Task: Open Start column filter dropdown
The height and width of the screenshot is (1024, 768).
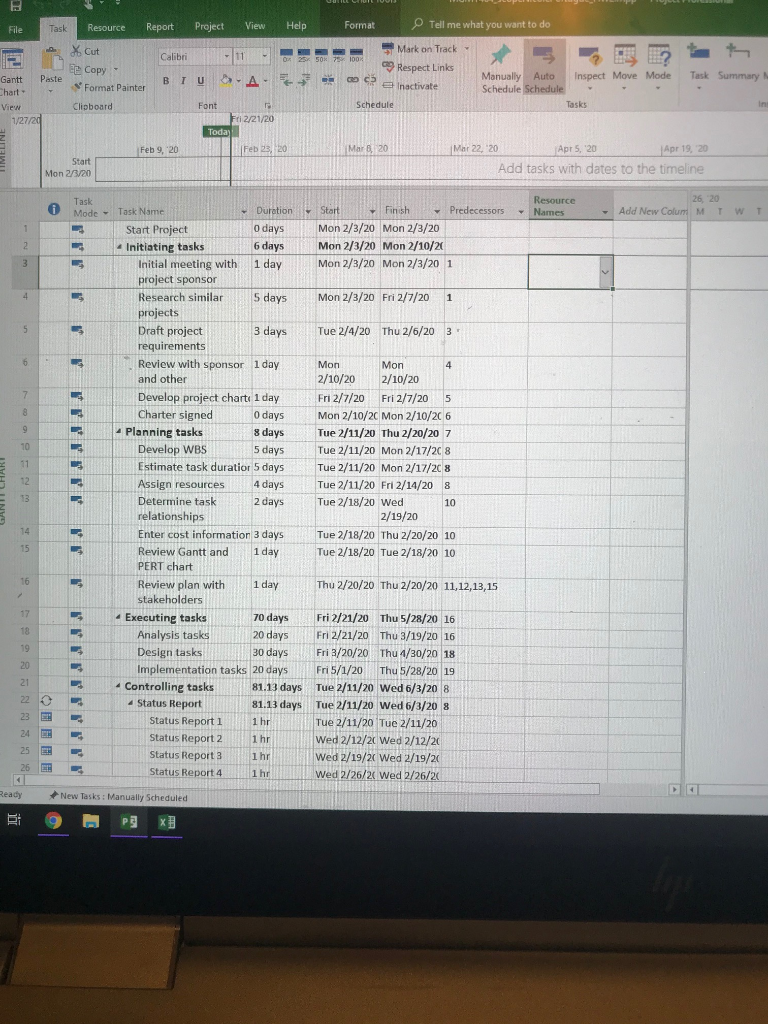Action: pos(372,211)
